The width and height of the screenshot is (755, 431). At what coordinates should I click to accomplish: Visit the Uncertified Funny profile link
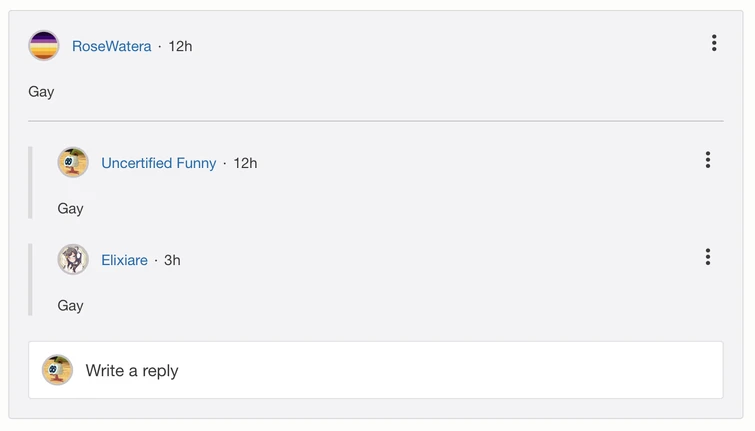[x=158, y=163]
